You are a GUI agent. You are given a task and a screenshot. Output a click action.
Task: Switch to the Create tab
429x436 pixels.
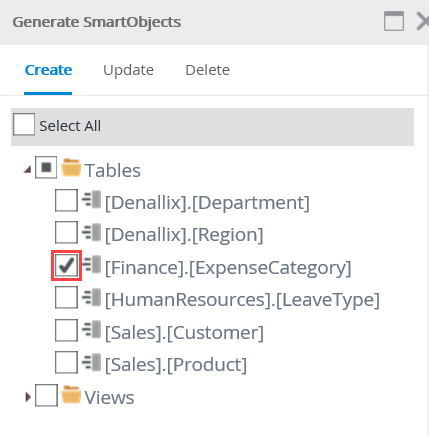pos(48,70)
